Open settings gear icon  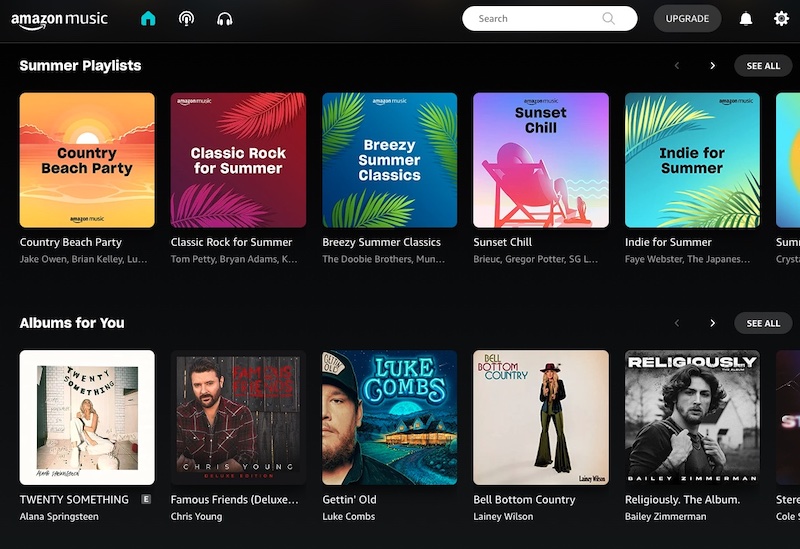click(x=781, y=18)
